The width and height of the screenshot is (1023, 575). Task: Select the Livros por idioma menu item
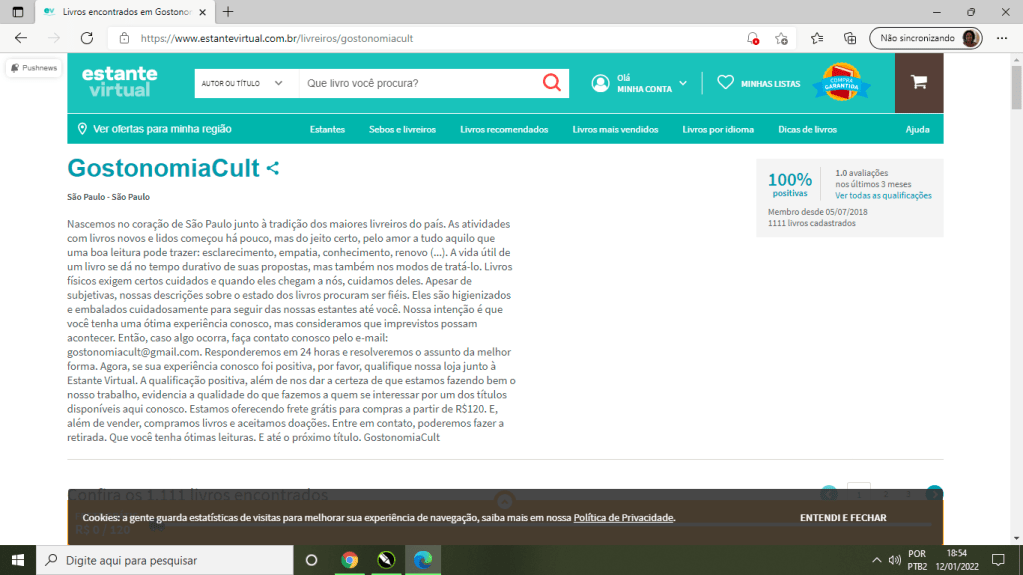[x=718, y=130]
